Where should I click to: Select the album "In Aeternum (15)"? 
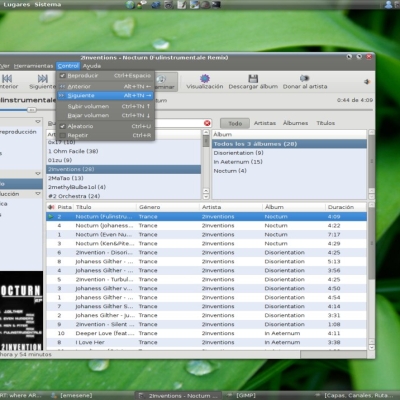pyautogui.click(x=289, y=162)
